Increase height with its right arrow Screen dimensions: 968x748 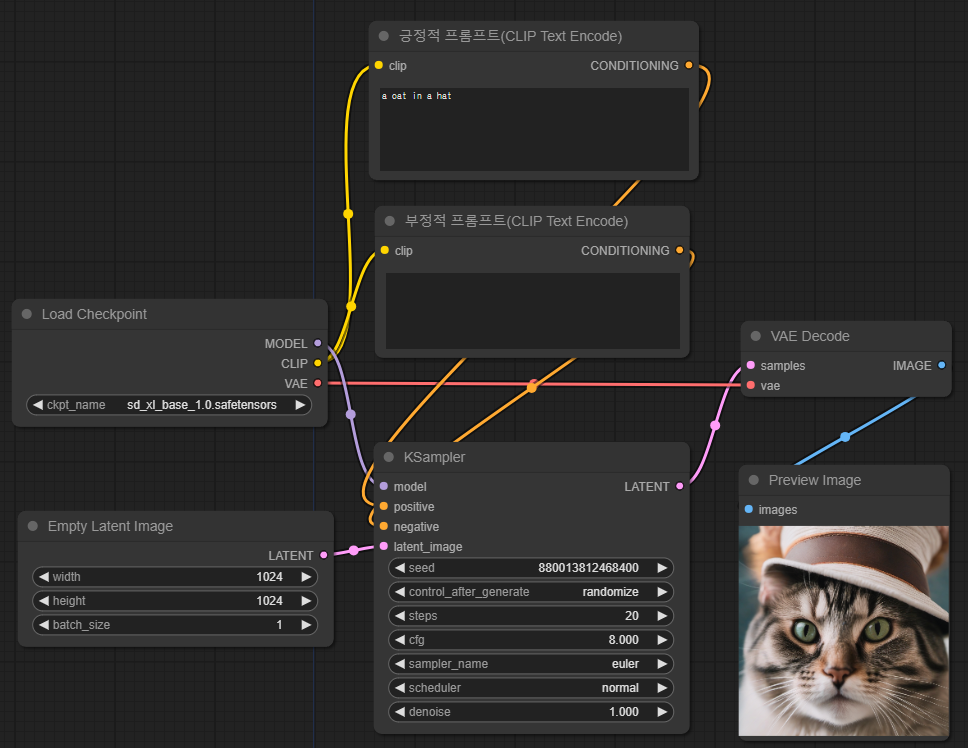point(306,600)
